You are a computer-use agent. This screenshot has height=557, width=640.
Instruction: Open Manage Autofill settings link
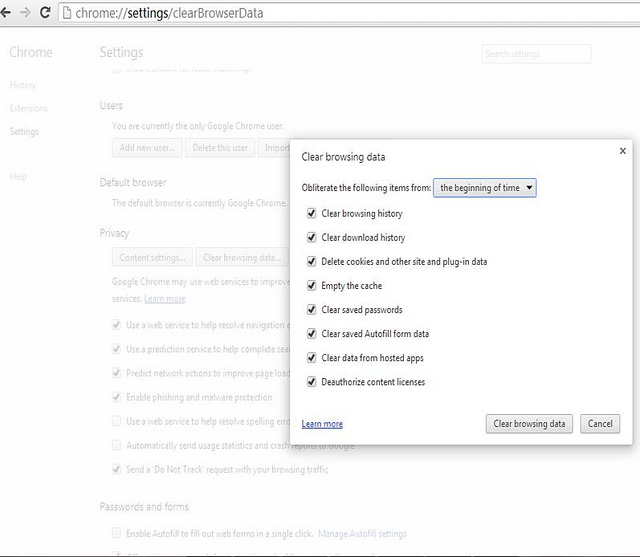pyautogui.click(x=362, y=534)
